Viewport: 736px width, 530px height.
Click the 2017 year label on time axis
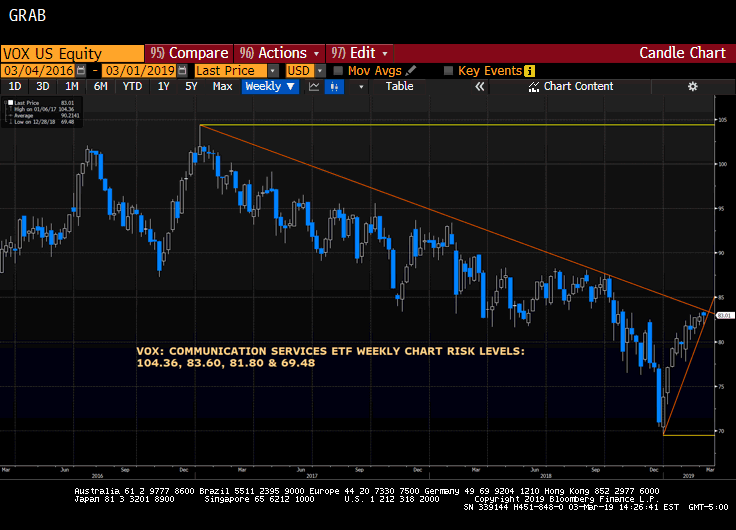(312, 476)
